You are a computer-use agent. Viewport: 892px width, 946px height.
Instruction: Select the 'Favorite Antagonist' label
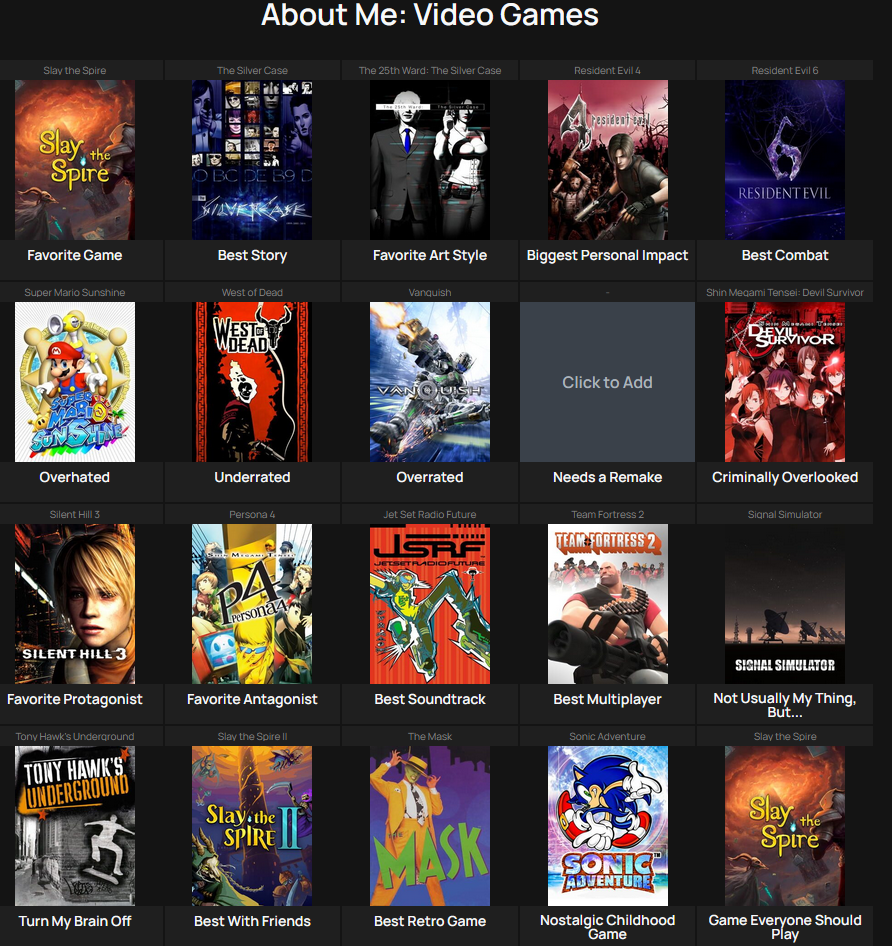click(252, 699)
